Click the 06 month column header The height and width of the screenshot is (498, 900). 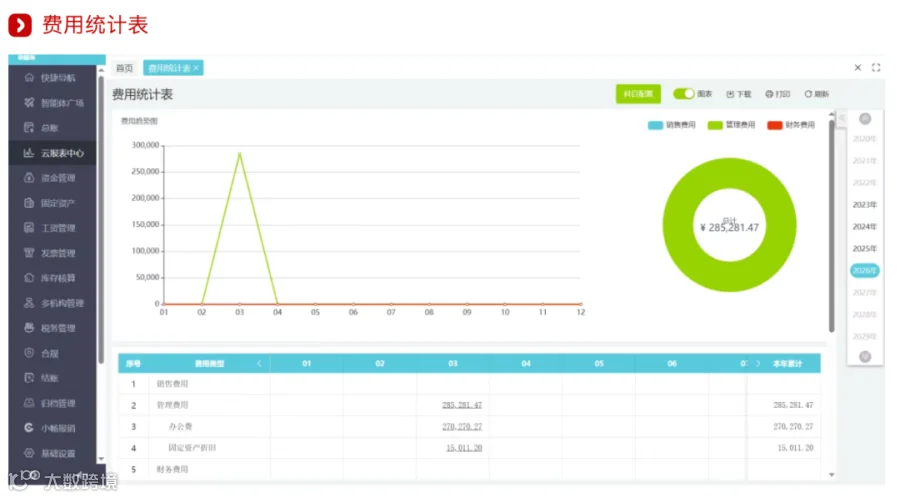coord(672,364)
